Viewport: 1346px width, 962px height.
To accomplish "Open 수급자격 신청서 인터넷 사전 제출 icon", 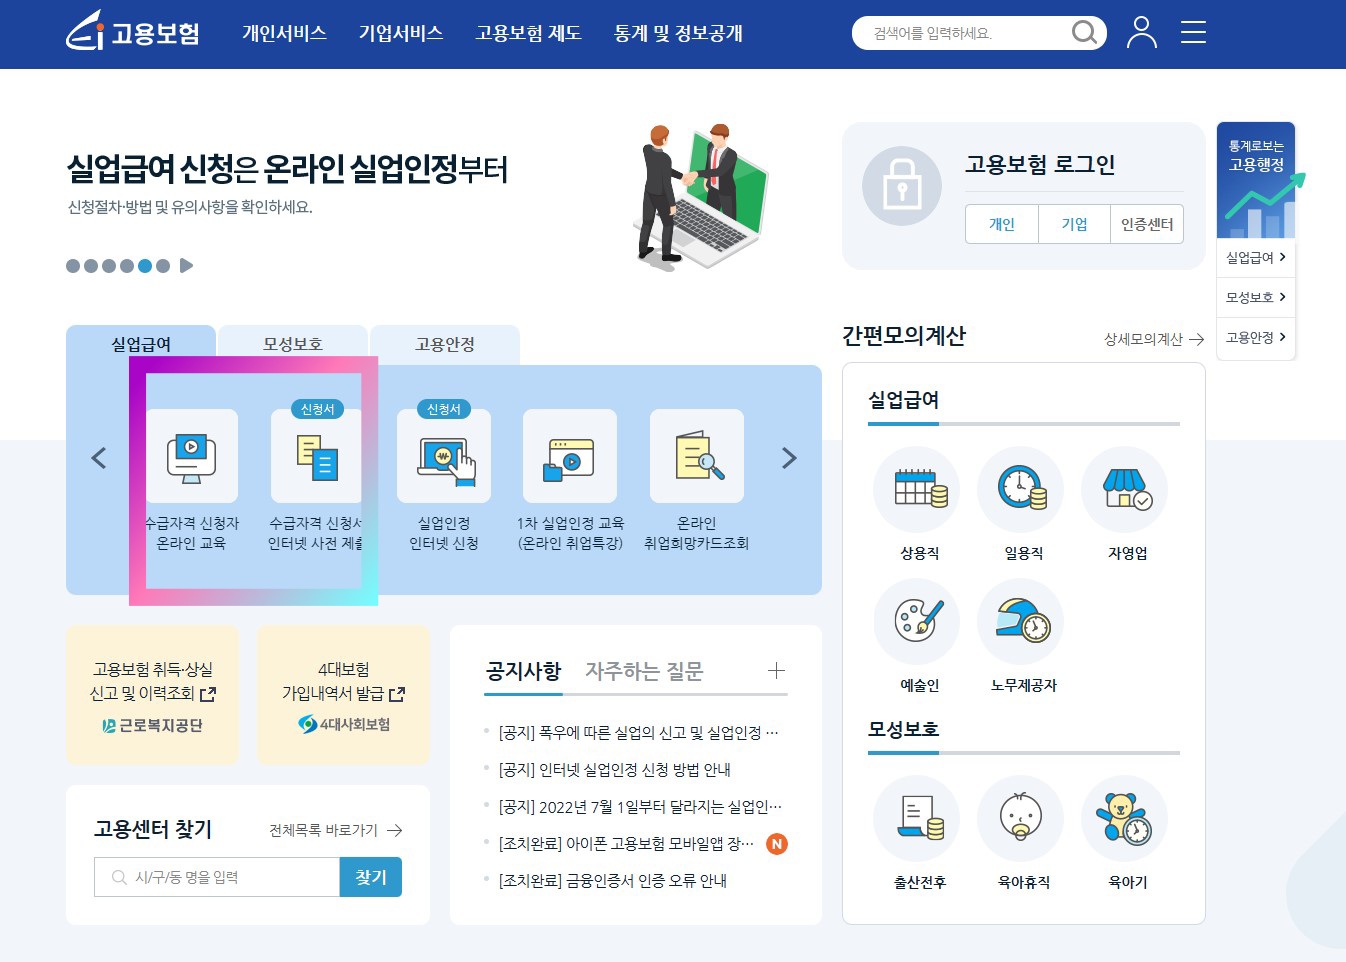I will pyautogui.click(x=317, y=456).
